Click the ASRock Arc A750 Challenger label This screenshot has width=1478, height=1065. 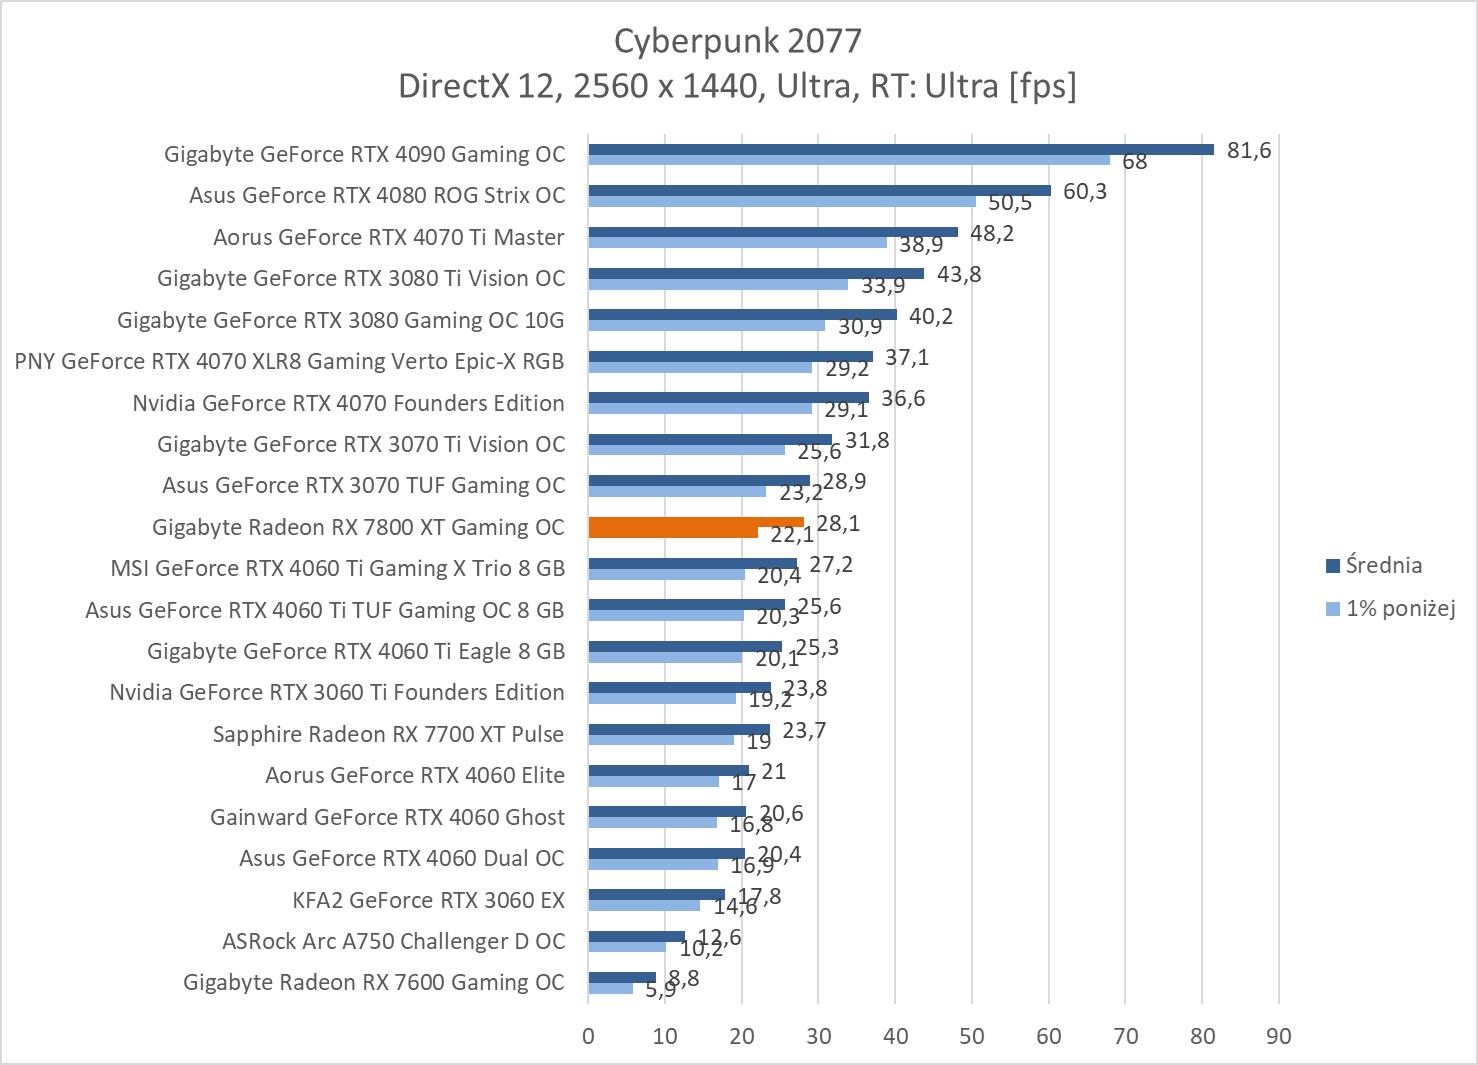point(393,941)
